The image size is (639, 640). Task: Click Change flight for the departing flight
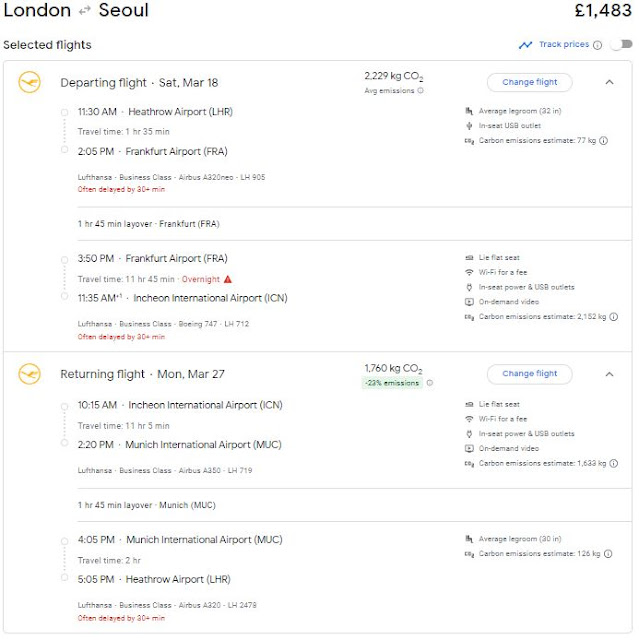(x=529, y=82)
